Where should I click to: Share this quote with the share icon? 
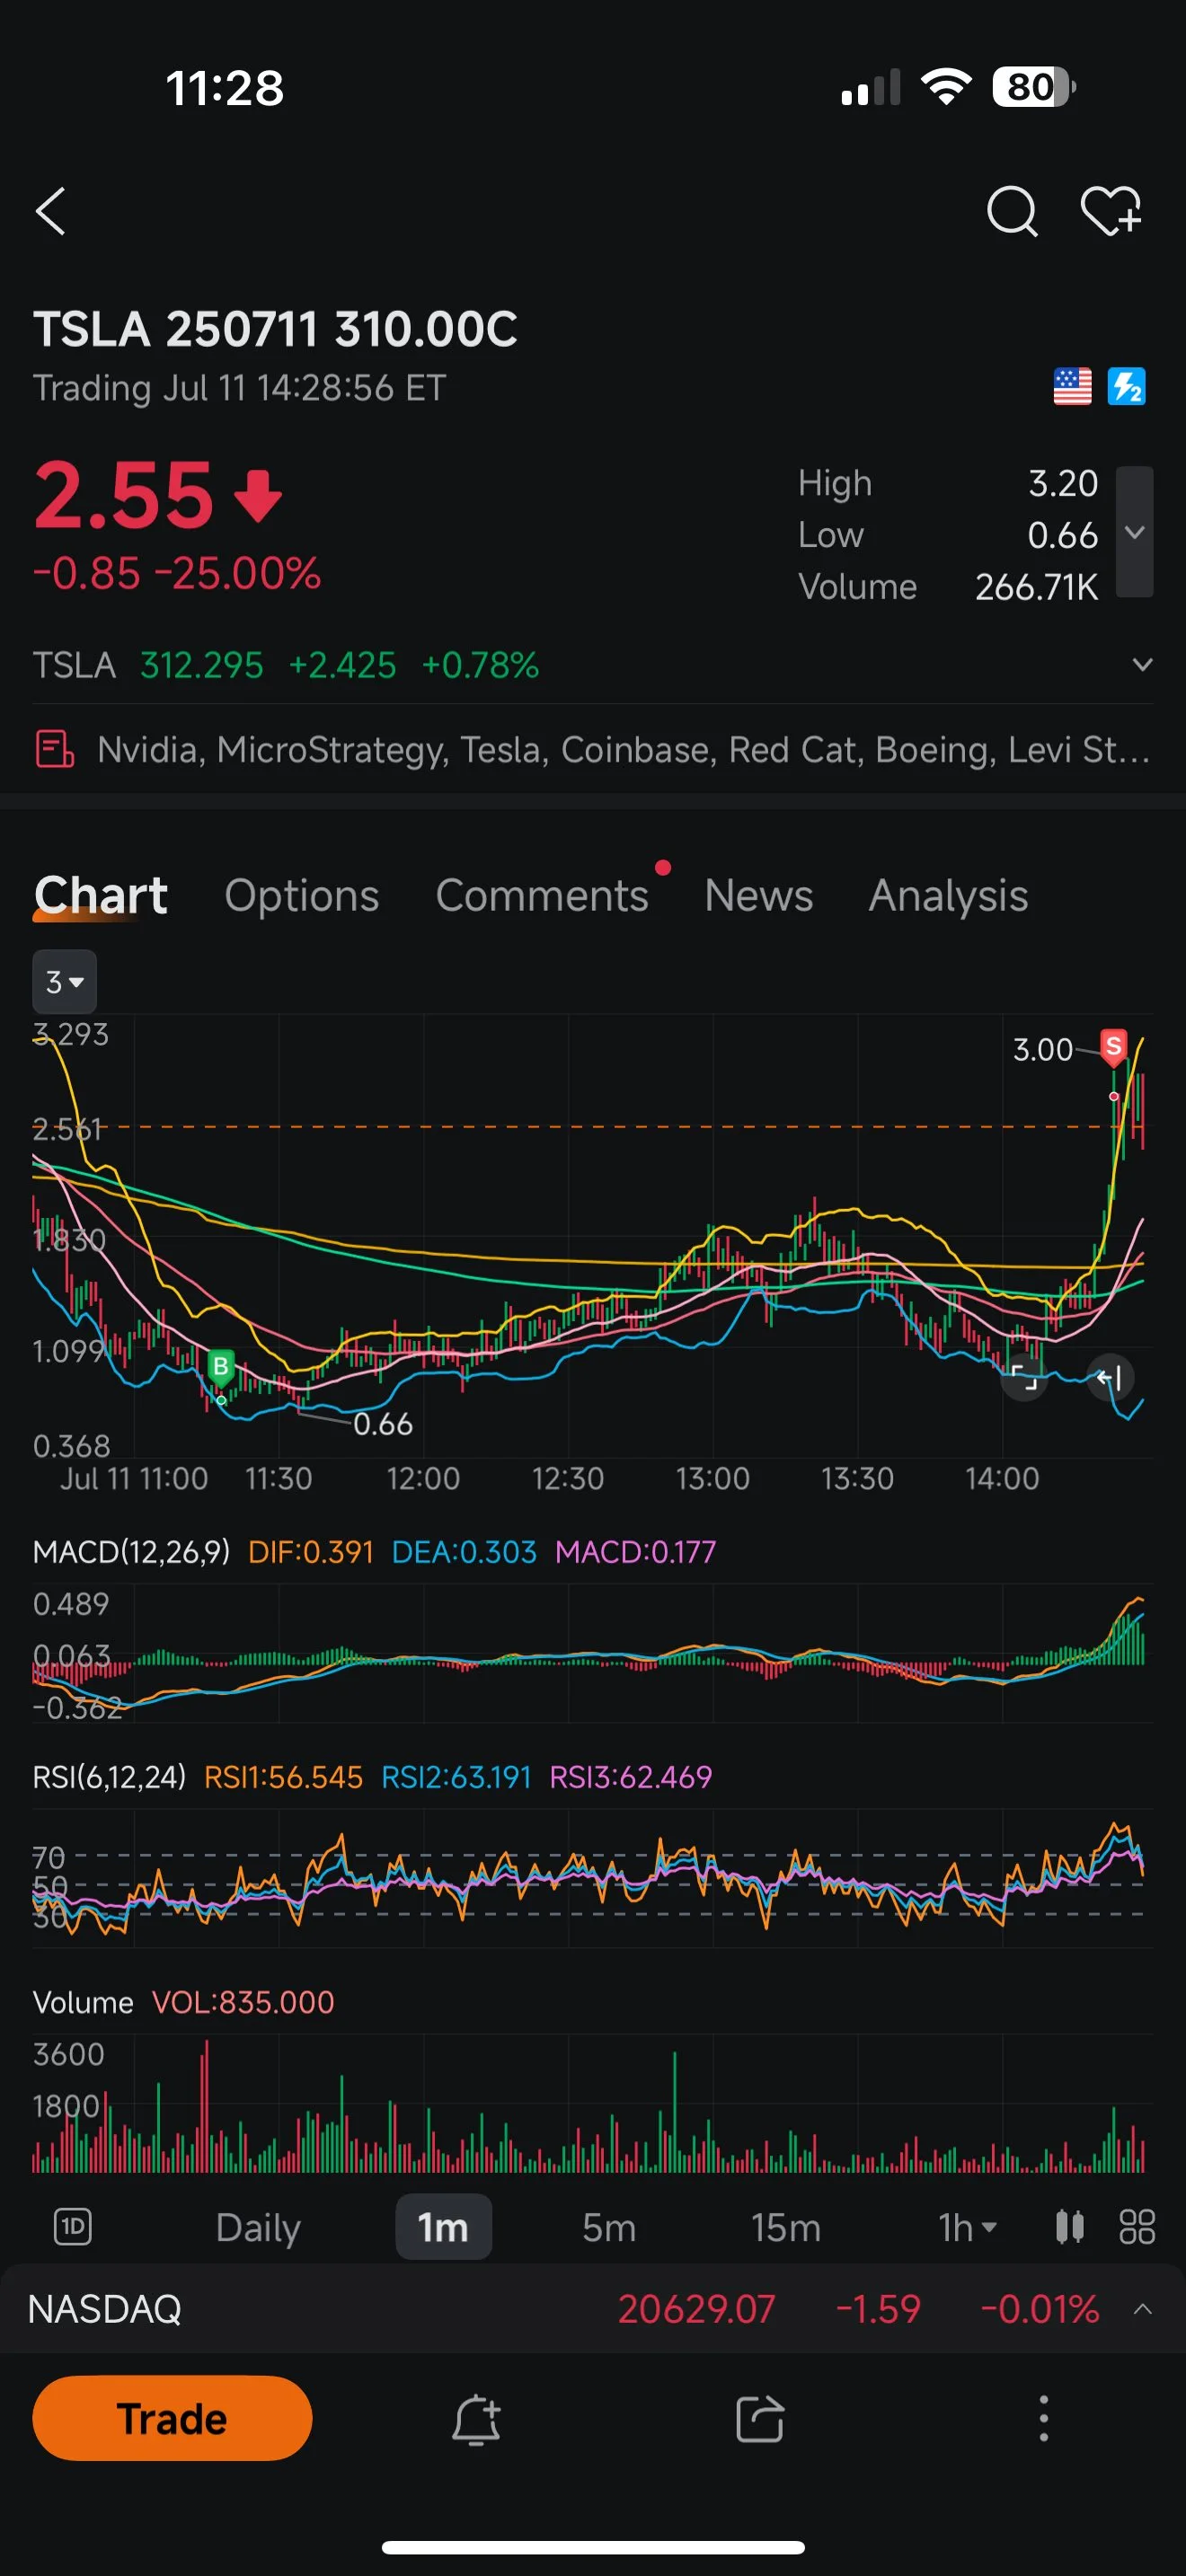click(760, 2420)
